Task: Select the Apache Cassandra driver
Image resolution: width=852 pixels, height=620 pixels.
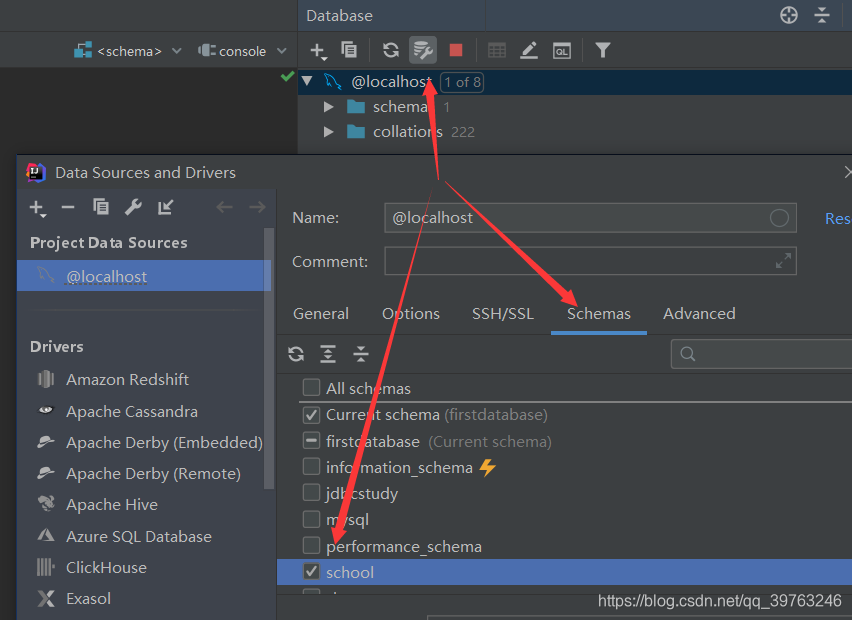Action: pyautogui.click(x=132, y=411)
